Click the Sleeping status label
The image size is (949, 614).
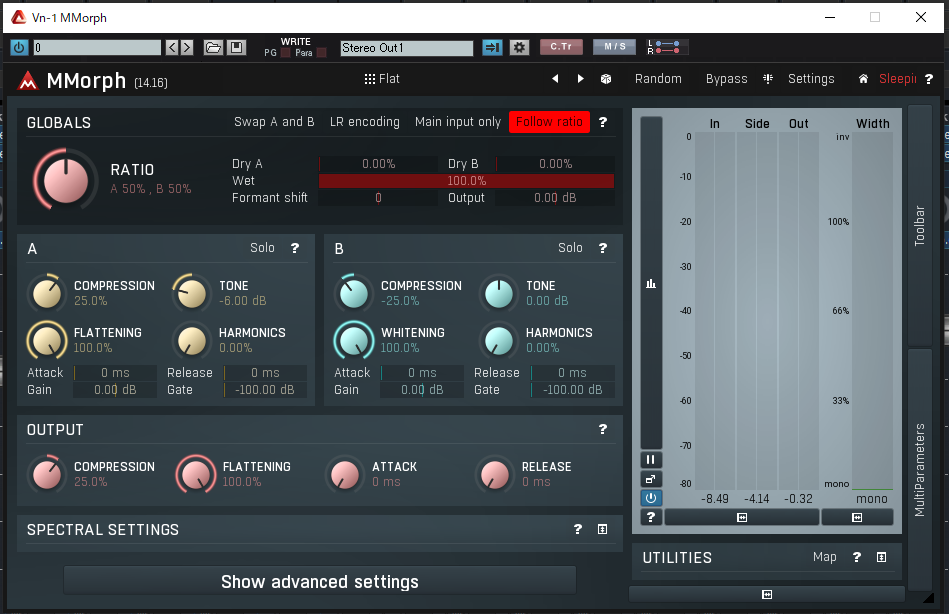[898, 79]
